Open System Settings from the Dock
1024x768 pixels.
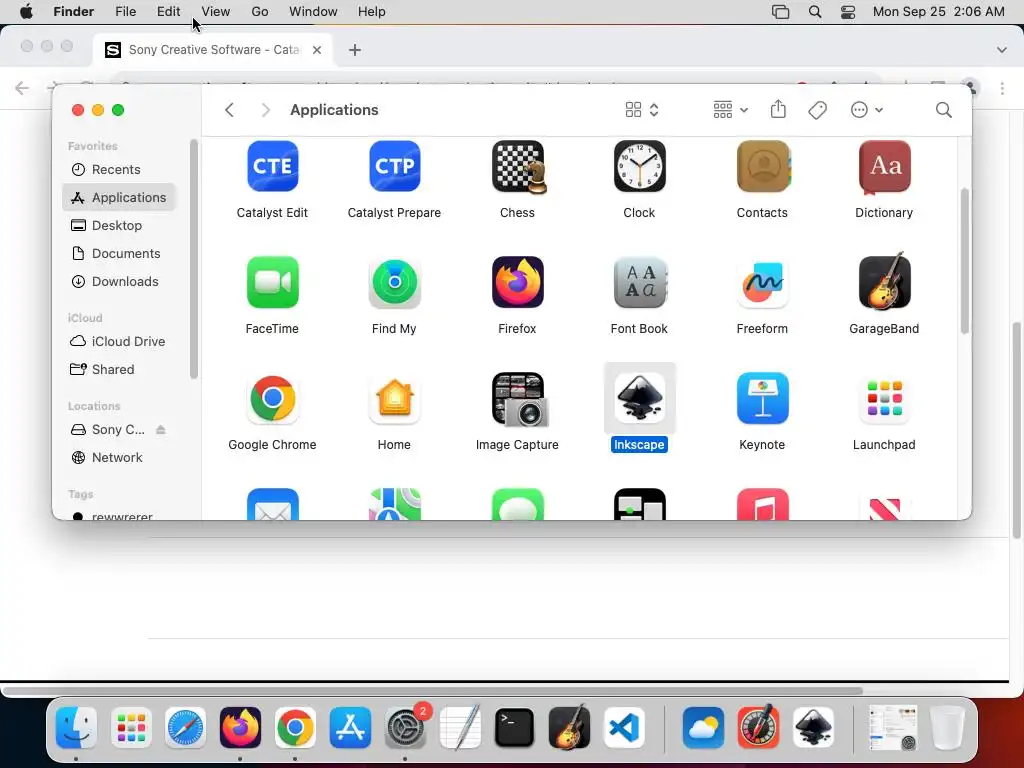(405, 727)
